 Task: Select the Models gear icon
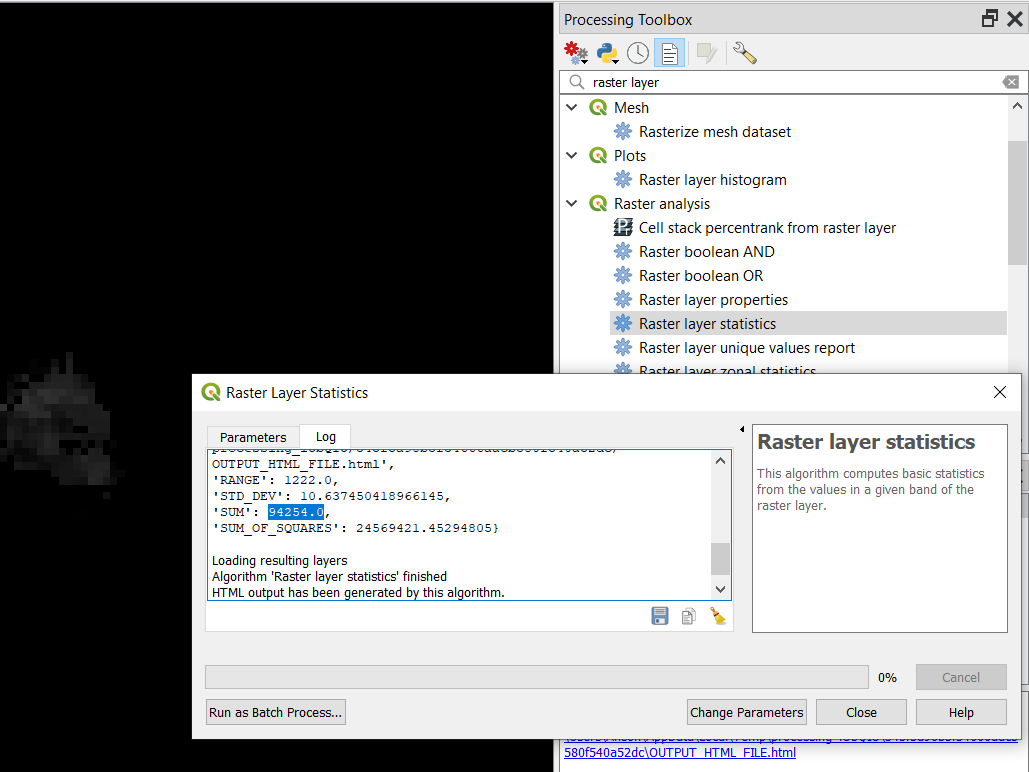coord(575,52)
